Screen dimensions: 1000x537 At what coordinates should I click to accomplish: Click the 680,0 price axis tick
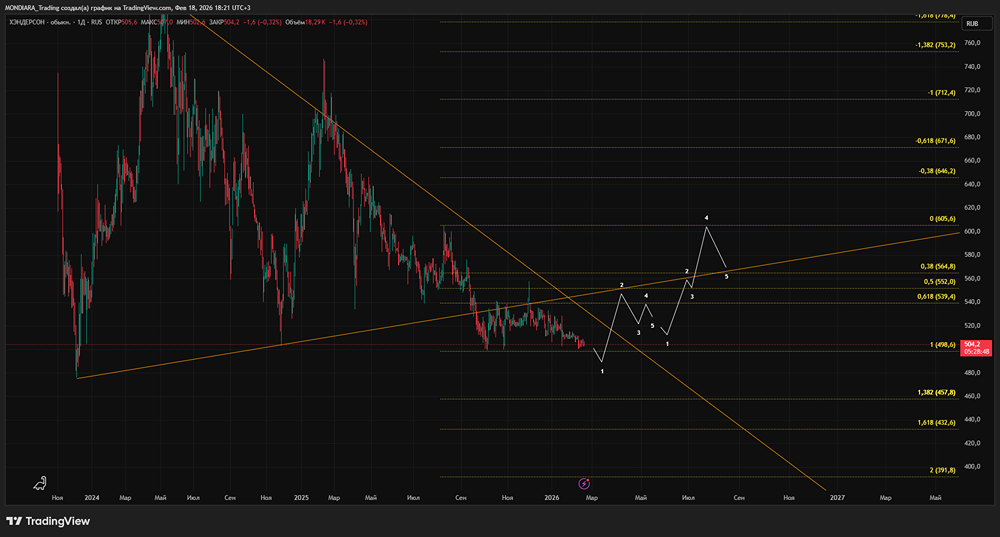click(x=973, y=137)
